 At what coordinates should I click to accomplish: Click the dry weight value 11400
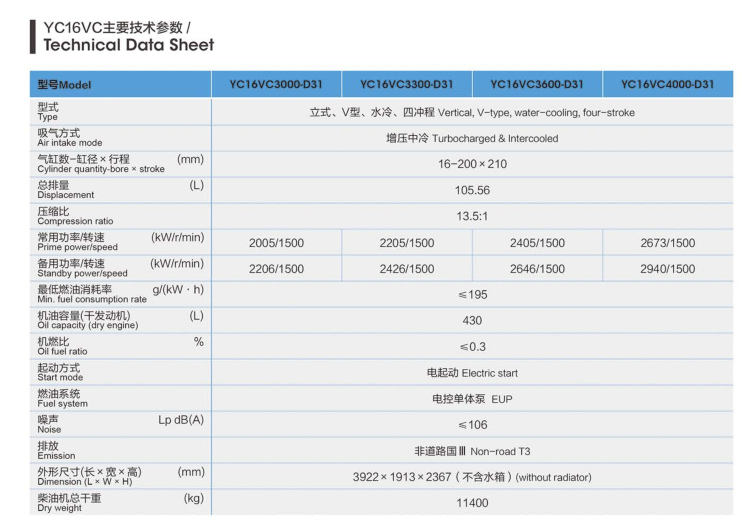pos(472,503)
